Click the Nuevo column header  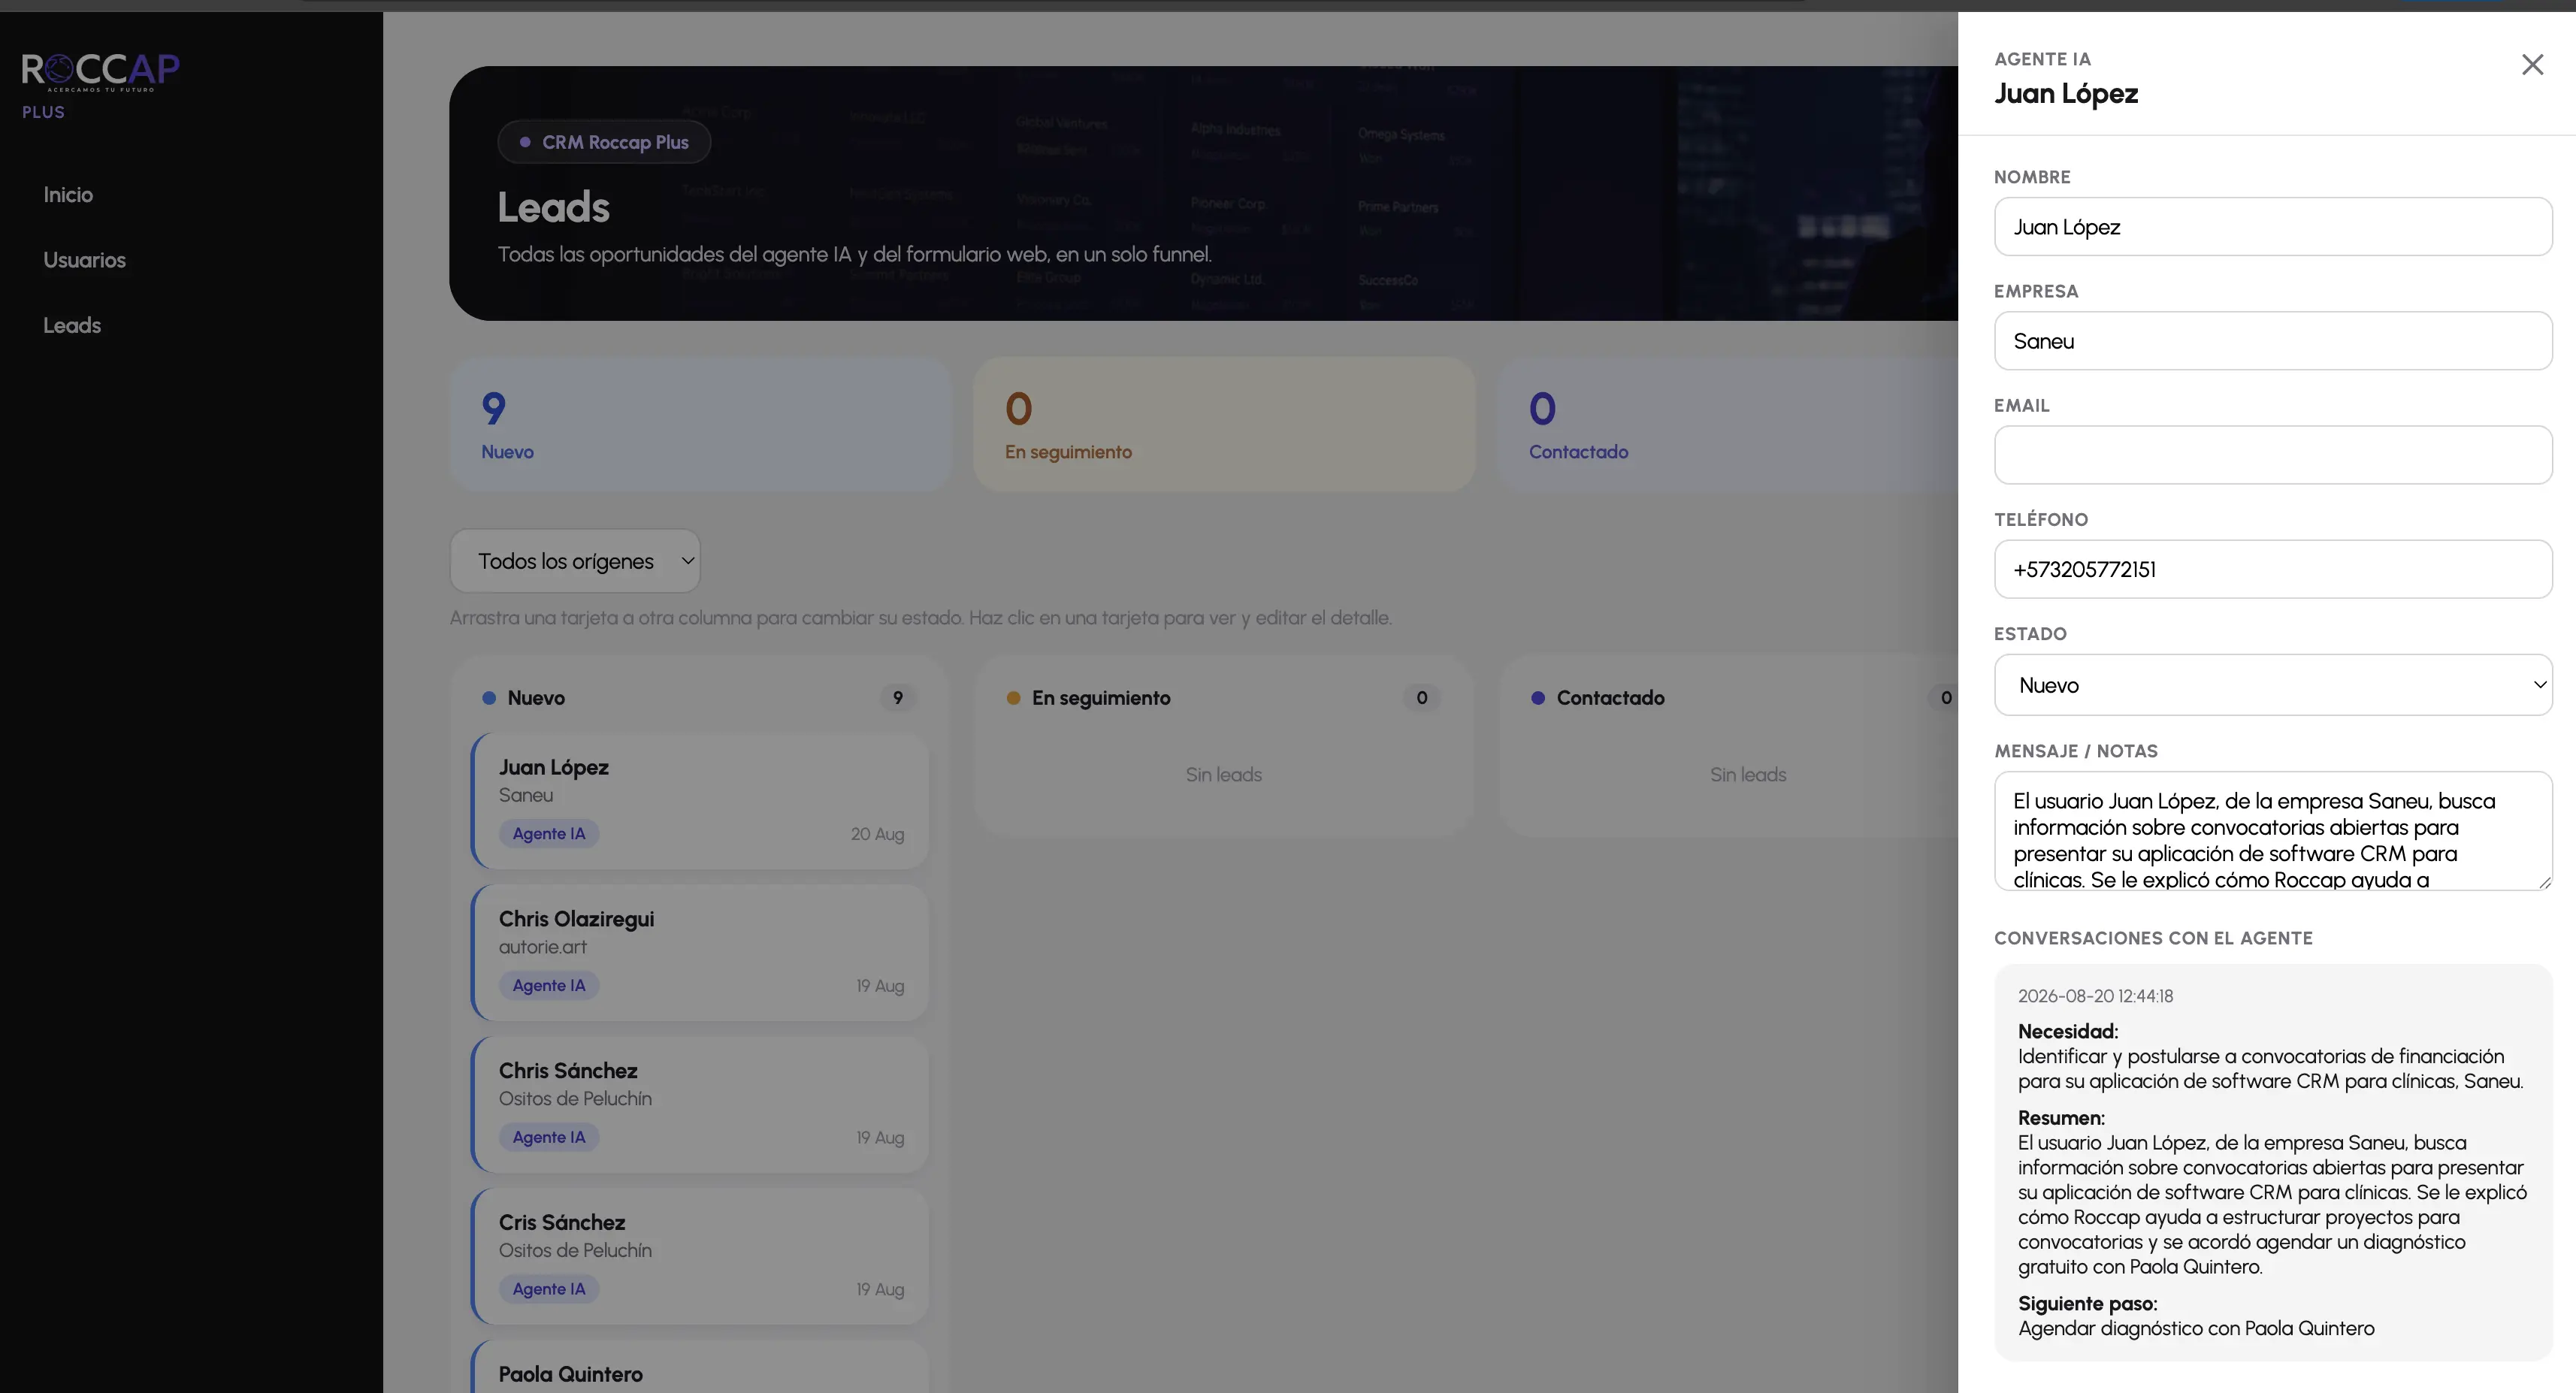pyautogui.click(x=535, y=698)
